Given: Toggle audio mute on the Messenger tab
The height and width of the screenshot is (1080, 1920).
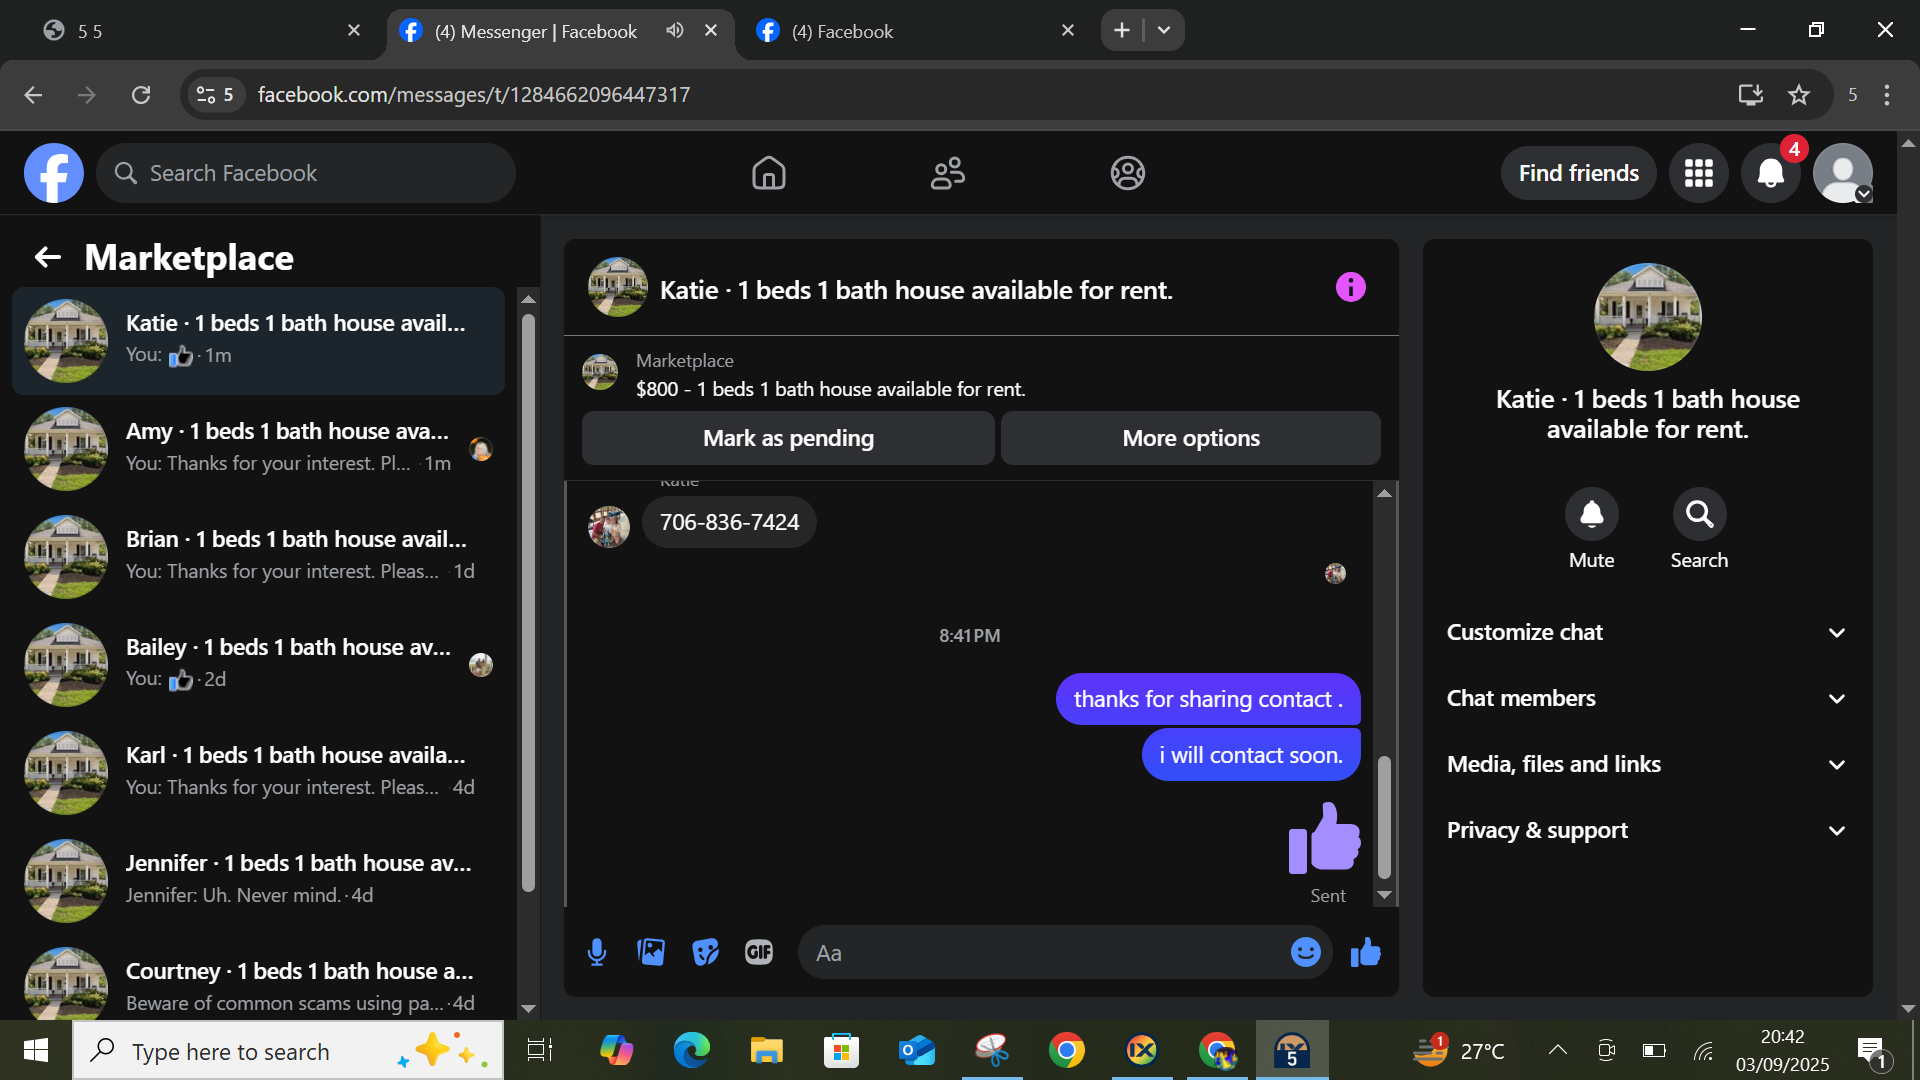Looking at the screenshot, I should tap(675, 31).
